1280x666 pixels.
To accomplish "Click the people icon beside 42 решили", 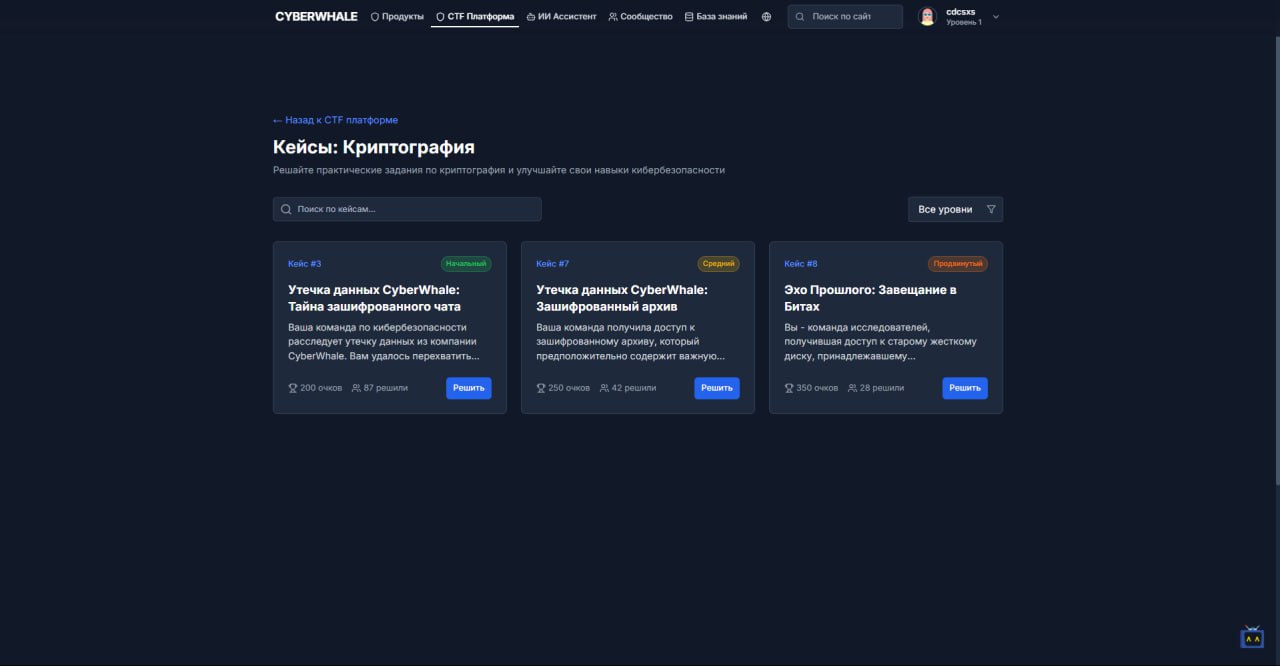I will click(604, 388).
